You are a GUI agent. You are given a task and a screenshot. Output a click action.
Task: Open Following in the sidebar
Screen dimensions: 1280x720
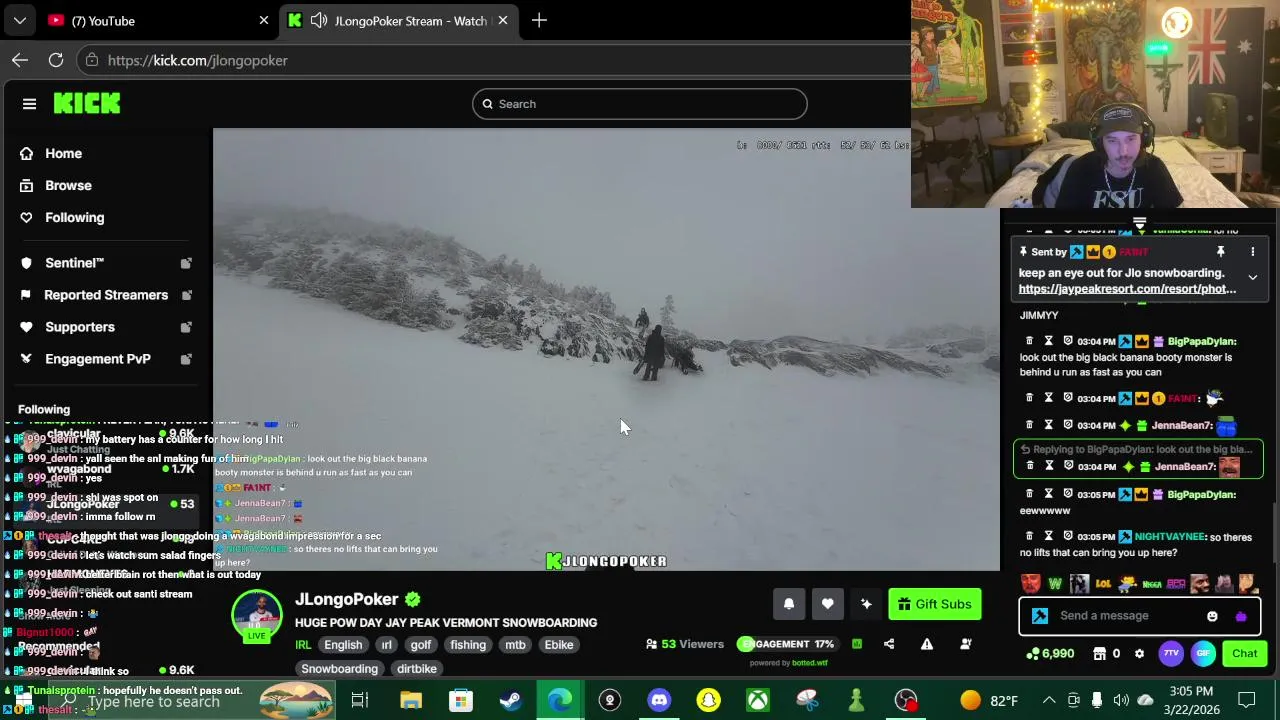coord(74,217)
